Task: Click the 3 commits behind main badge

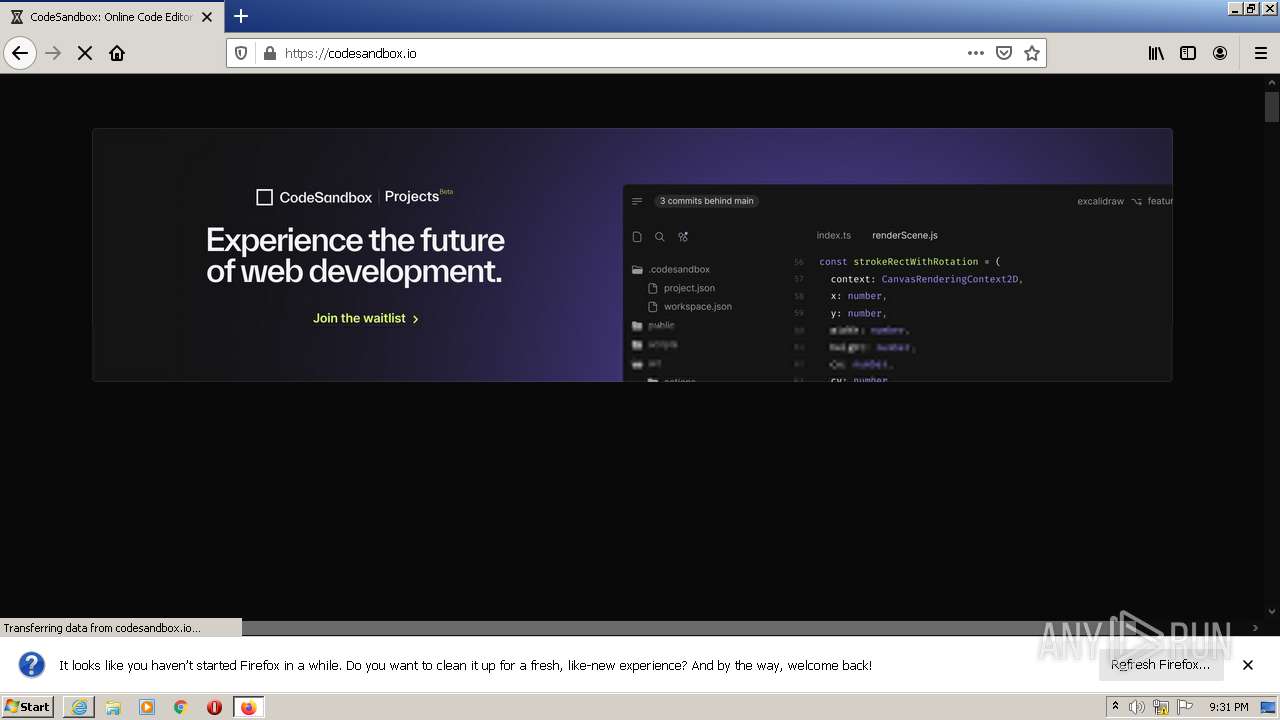Action: tap(707, 201)
